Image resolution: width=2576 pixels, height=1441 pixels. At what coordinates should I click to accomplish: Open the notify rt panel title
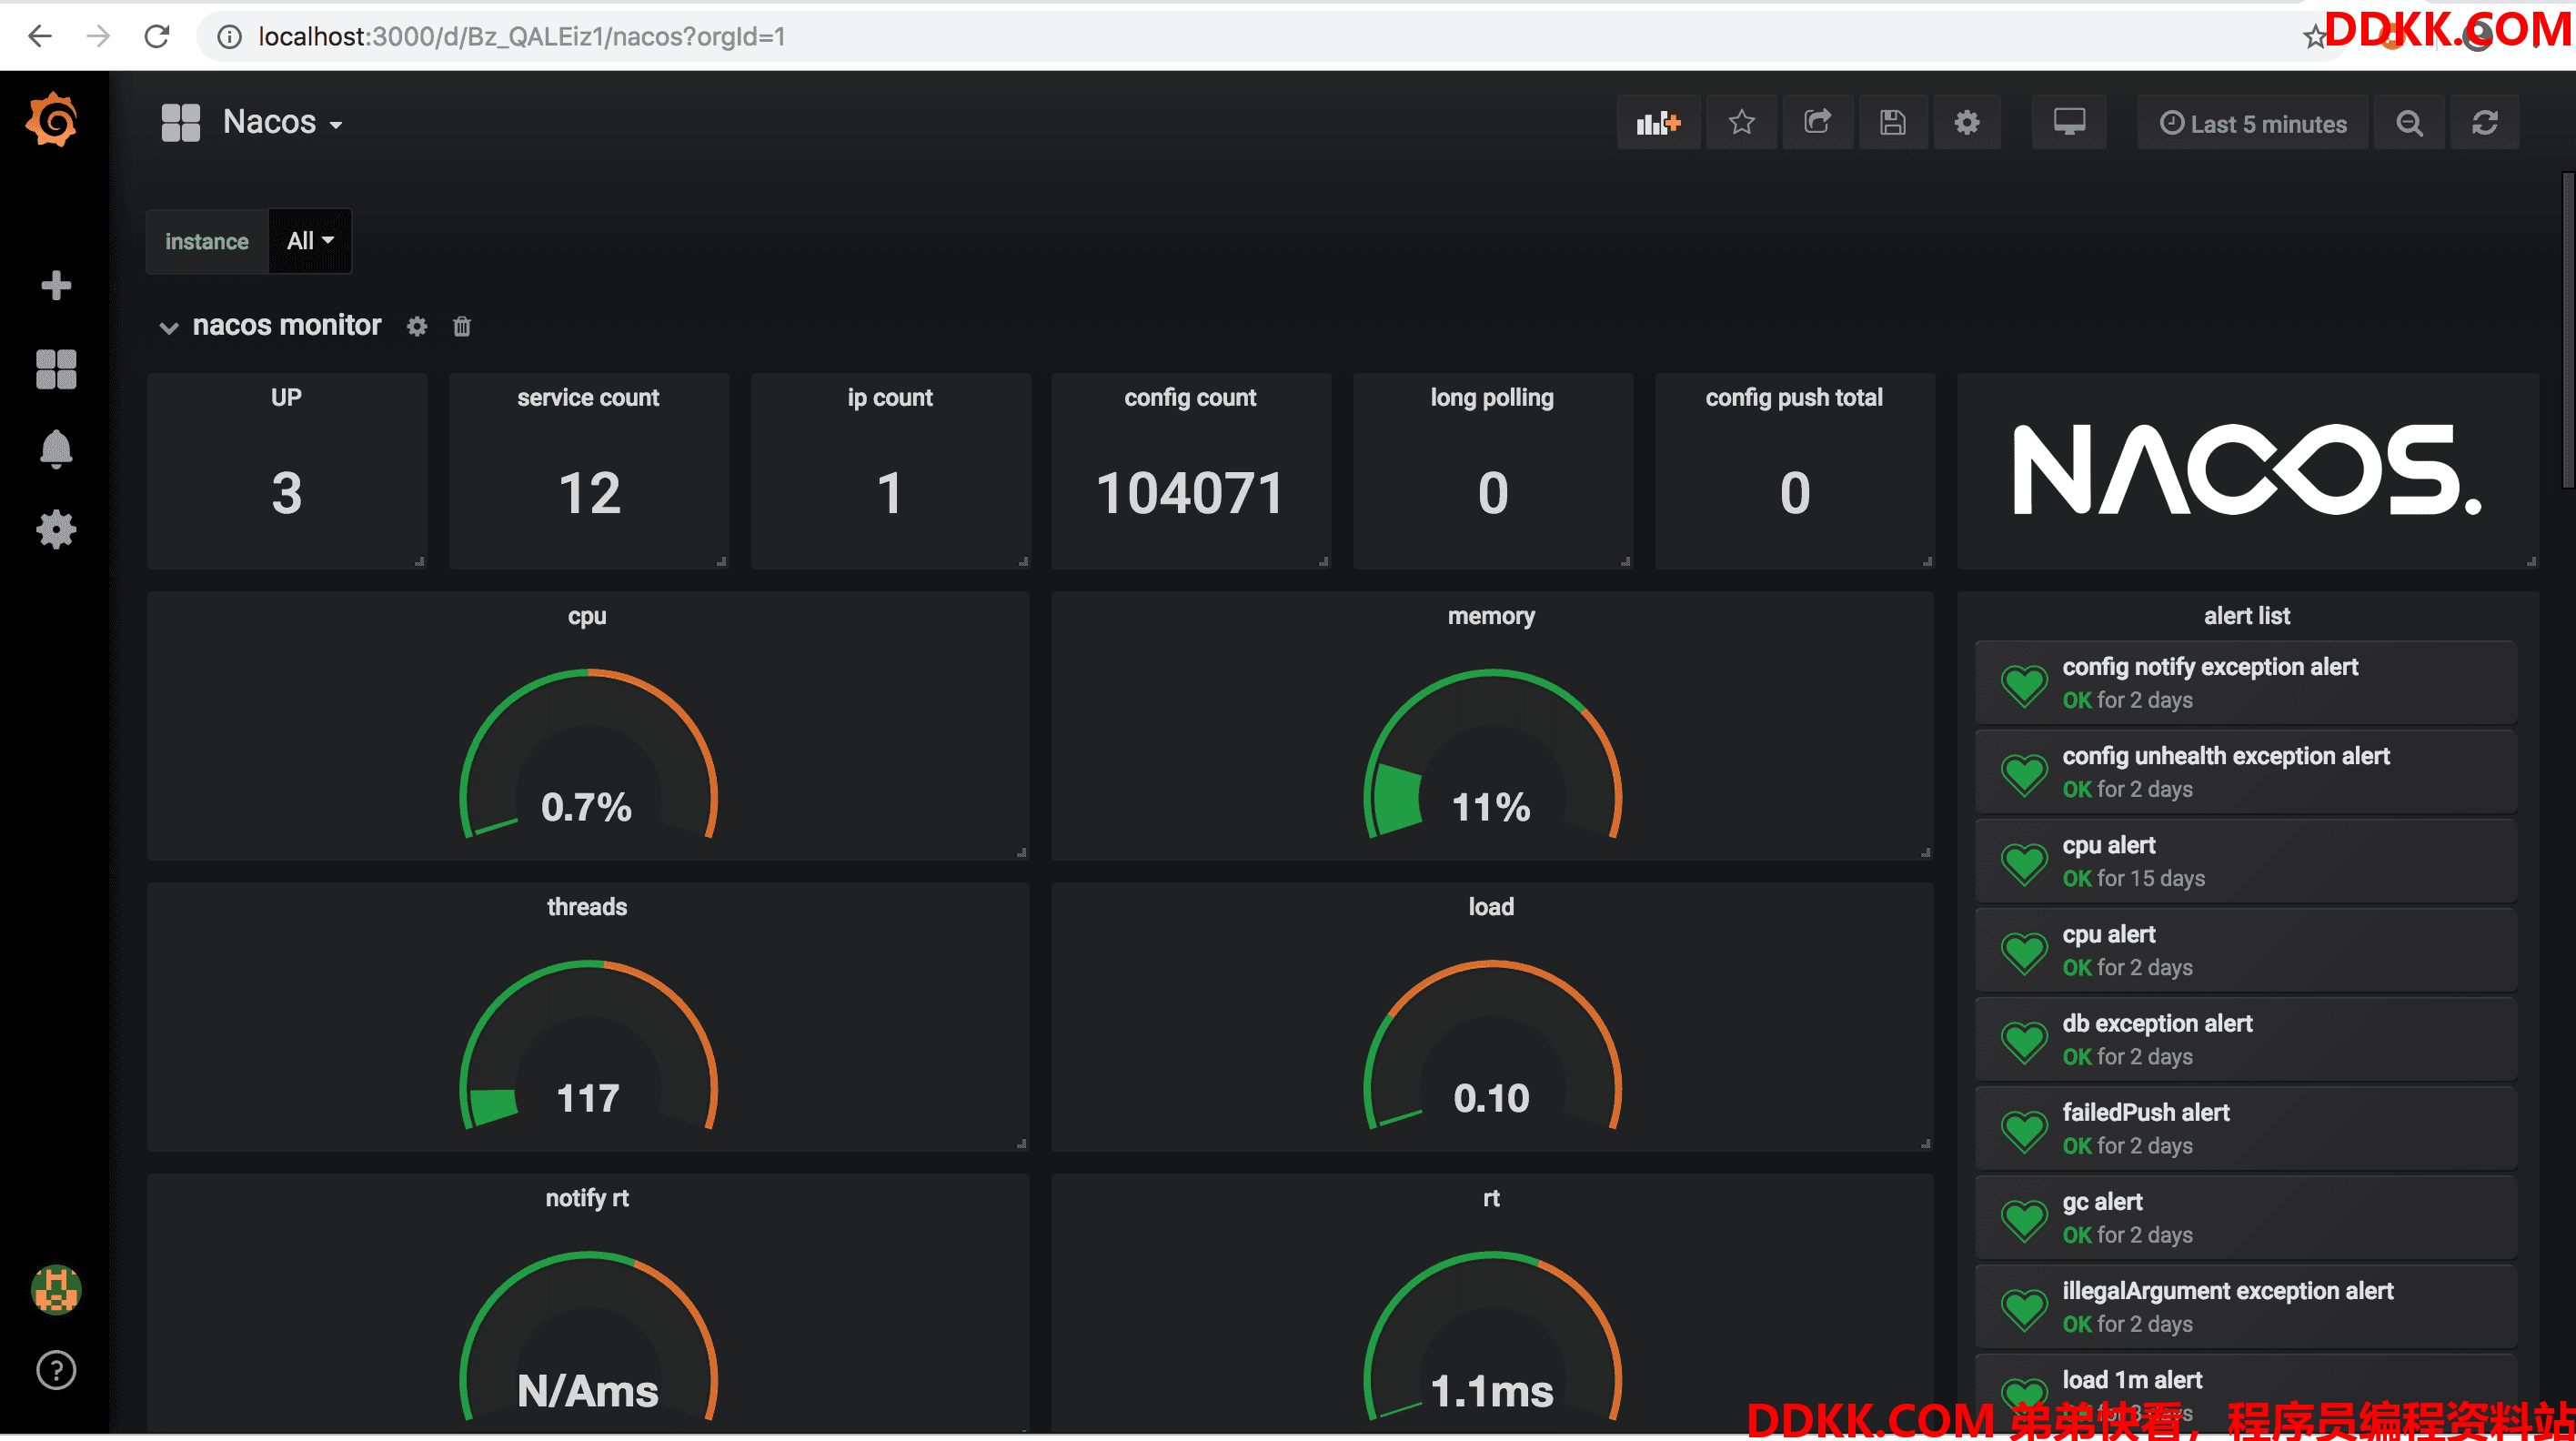(587, 1198)
